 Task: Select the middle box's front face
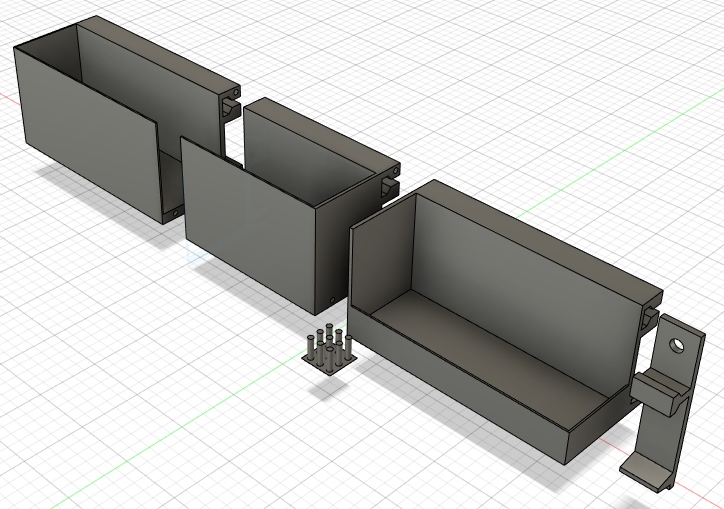click(249, 226)
